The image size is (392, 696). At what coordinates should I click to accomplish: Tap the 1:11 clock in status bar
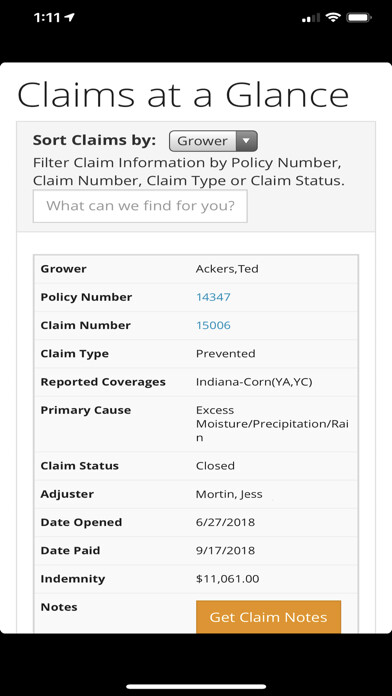(47, 17)
